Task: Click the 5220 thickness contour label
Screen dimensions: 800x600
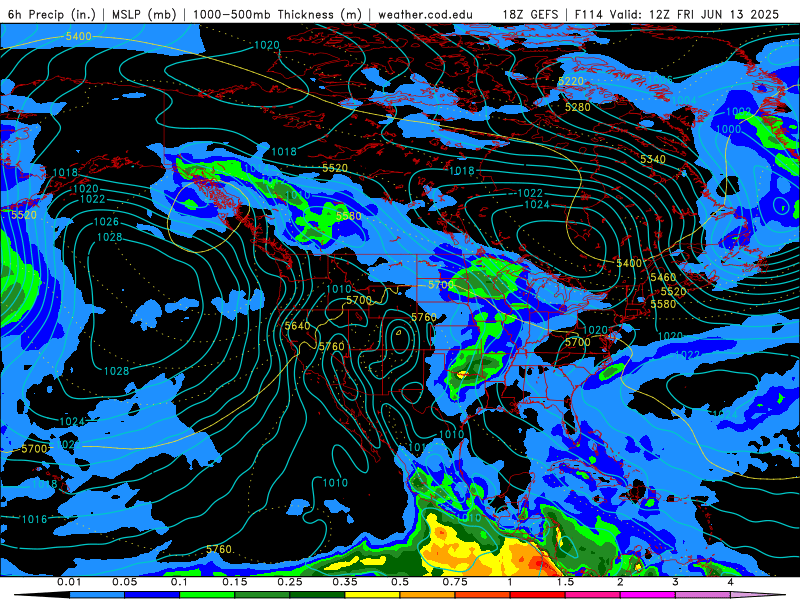Action: (x=570, y=81)
